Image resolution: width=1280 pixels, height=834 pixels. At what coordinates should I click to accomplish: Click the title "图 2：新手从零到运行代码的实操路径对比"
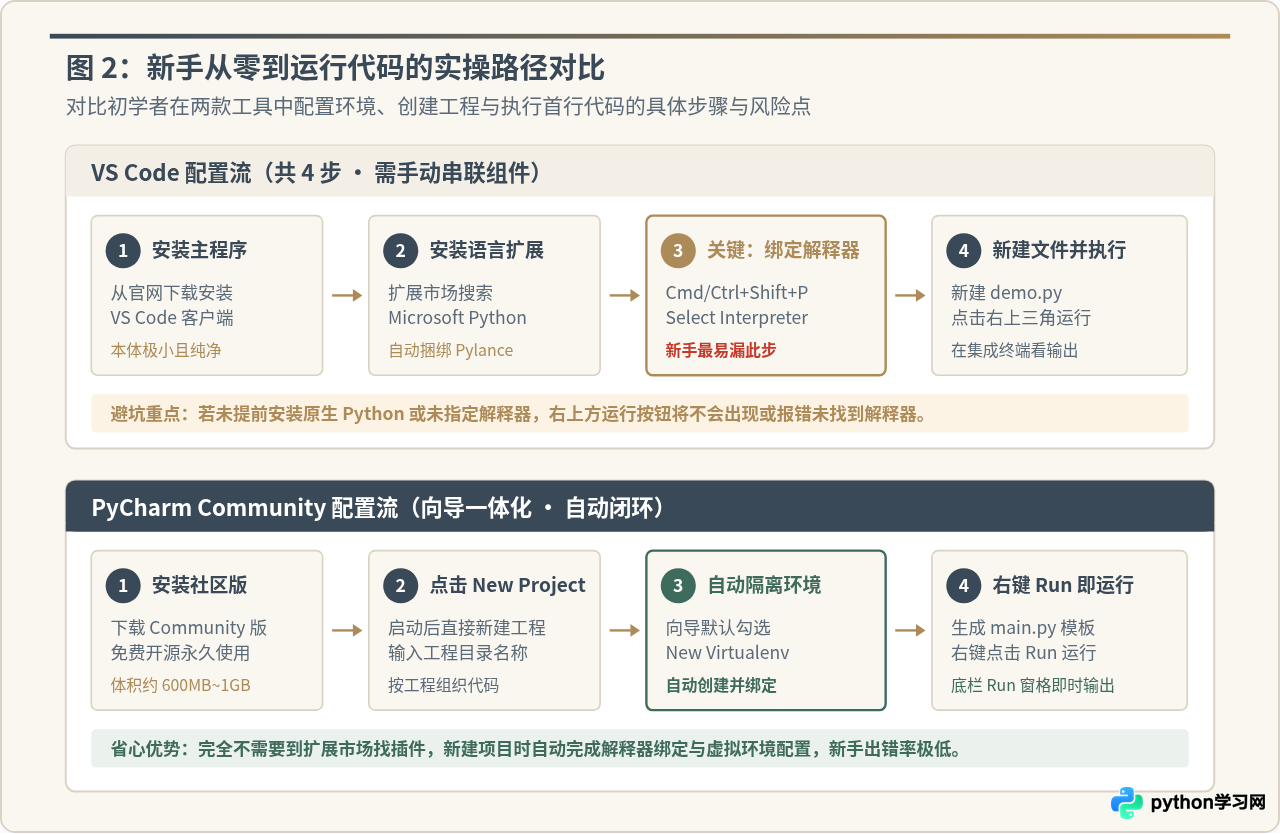click(x=335, y=68)
